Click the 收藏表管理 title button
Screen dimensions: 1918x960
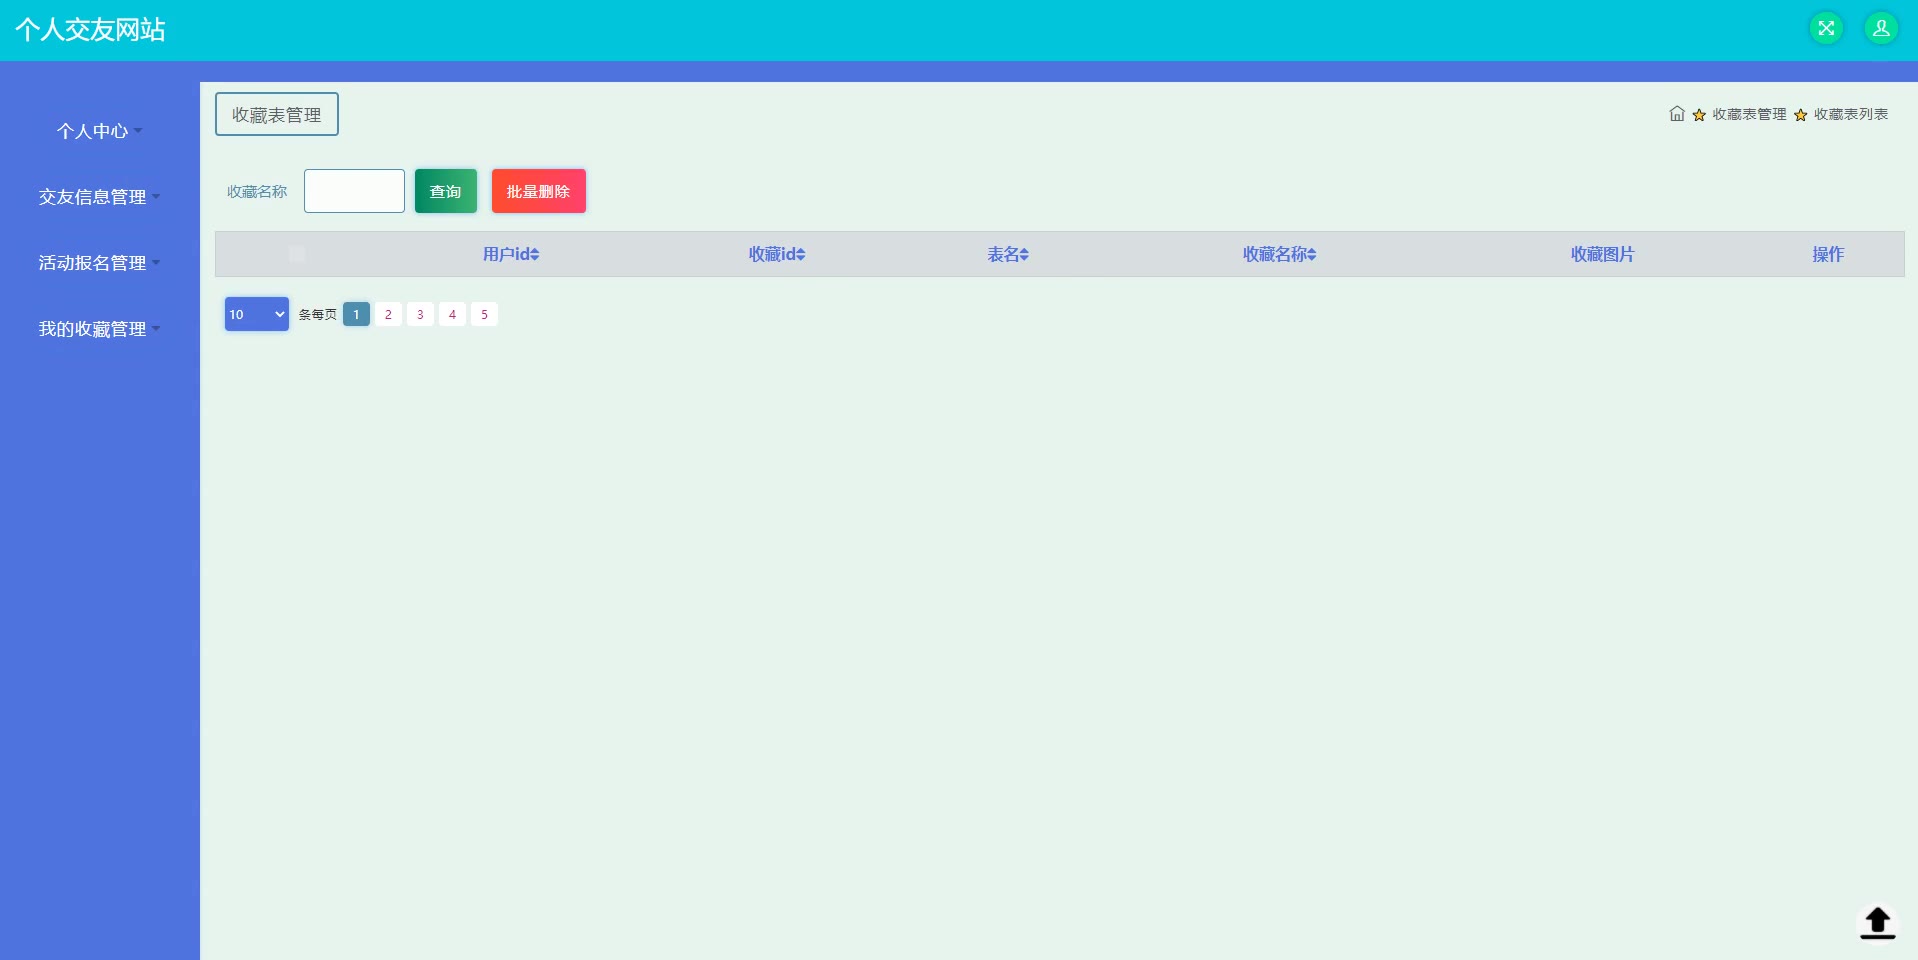click(x=277, y=114)
